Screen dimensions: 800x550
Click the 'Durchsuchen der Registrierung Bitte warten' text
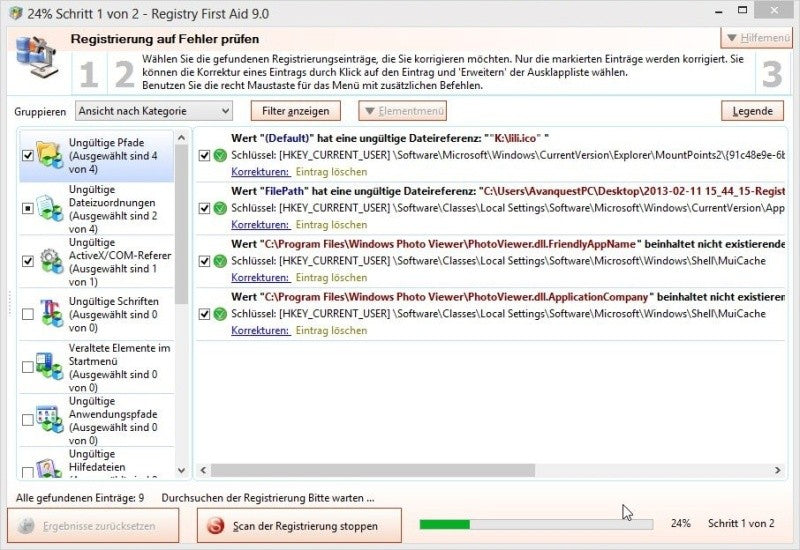268,498
